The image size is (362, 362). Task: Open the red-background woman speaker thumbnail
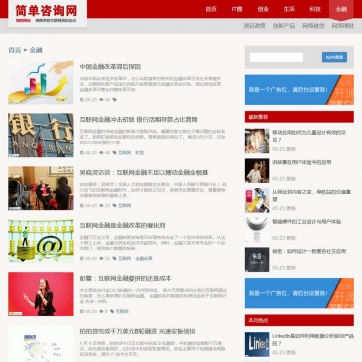41,294
